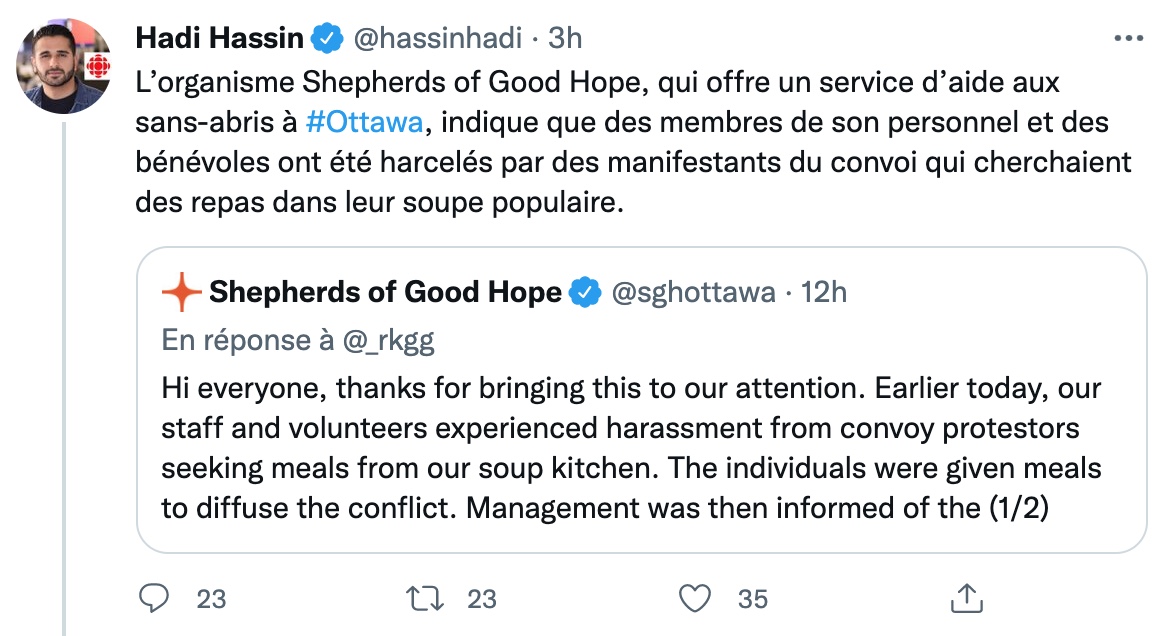
Task: Click the reply speech bubble icon
Action: pyautogui.click(x=154, y=598)
